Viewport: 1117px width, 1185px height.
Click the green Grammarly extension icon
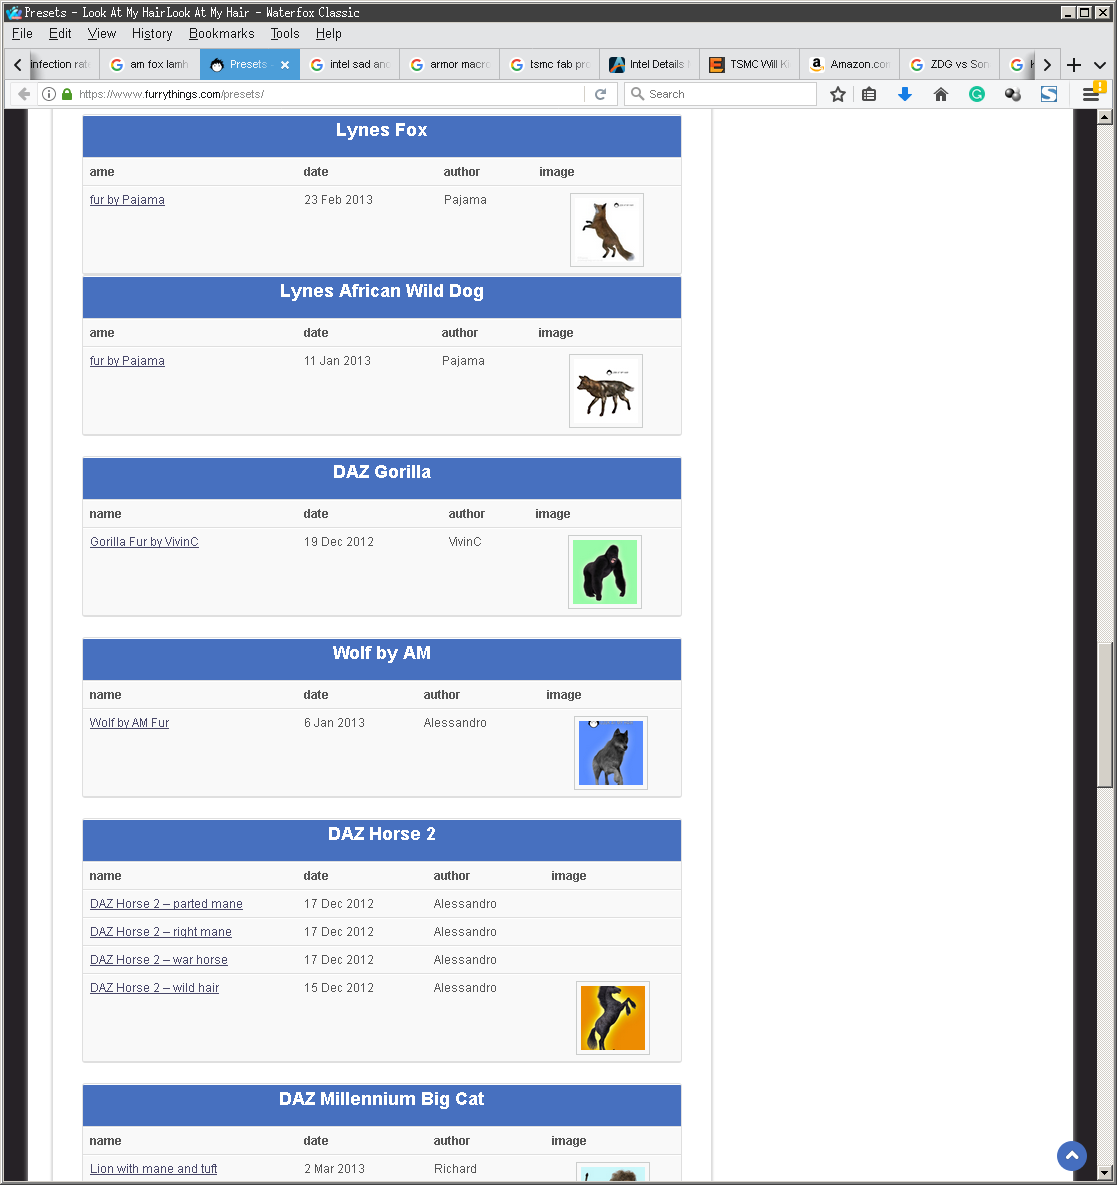[x=977, y=94]
